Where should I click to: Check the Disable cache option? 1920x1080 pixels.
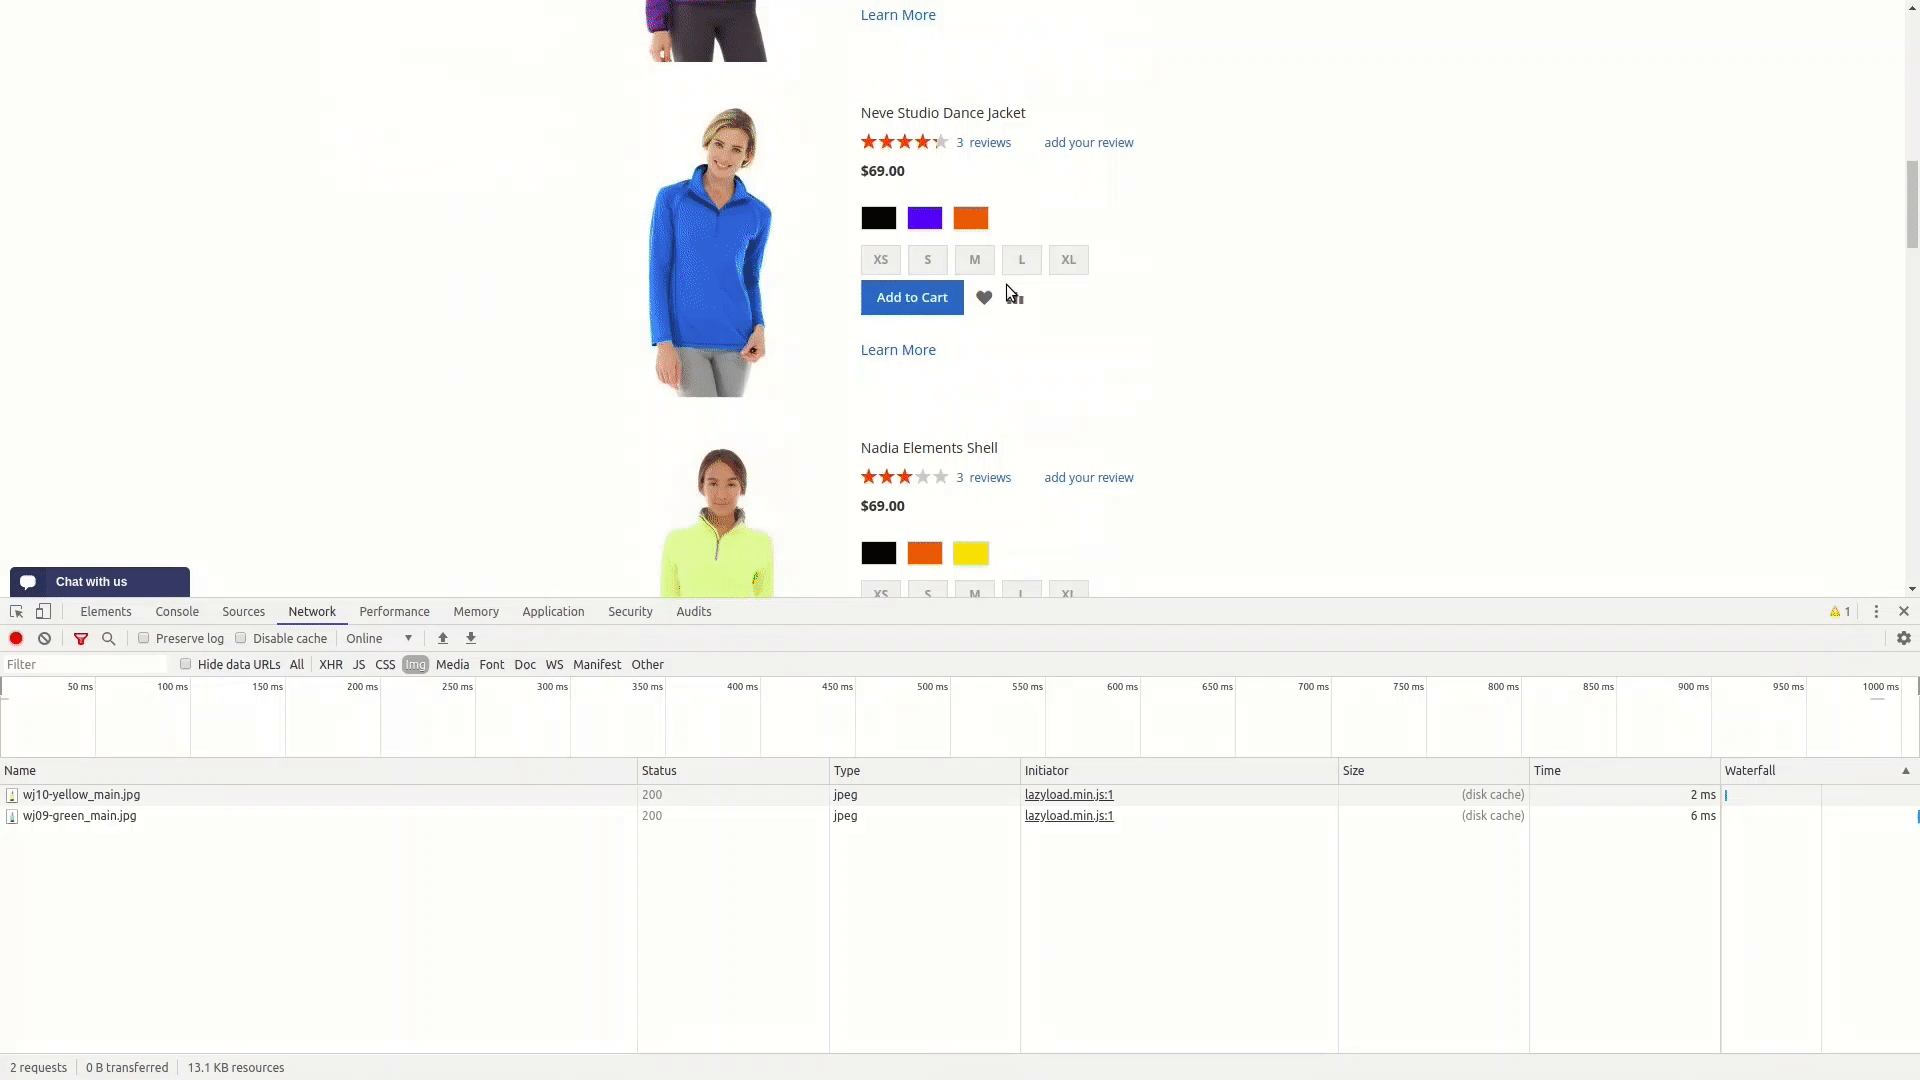pyautogui.click(x=241, y=638)
